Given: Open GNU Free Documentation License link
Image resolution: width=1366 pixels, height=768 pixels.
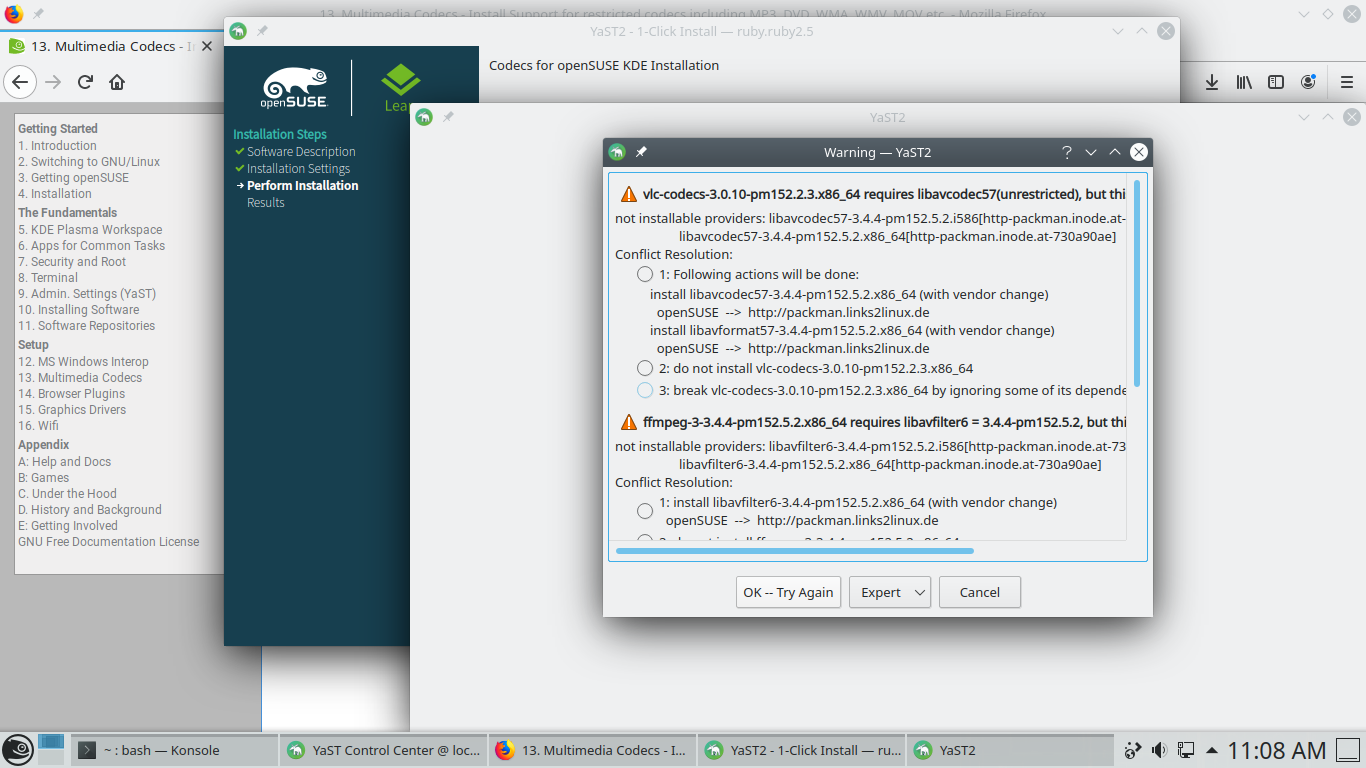Looking at the screenshot, I should pos(108,542).
